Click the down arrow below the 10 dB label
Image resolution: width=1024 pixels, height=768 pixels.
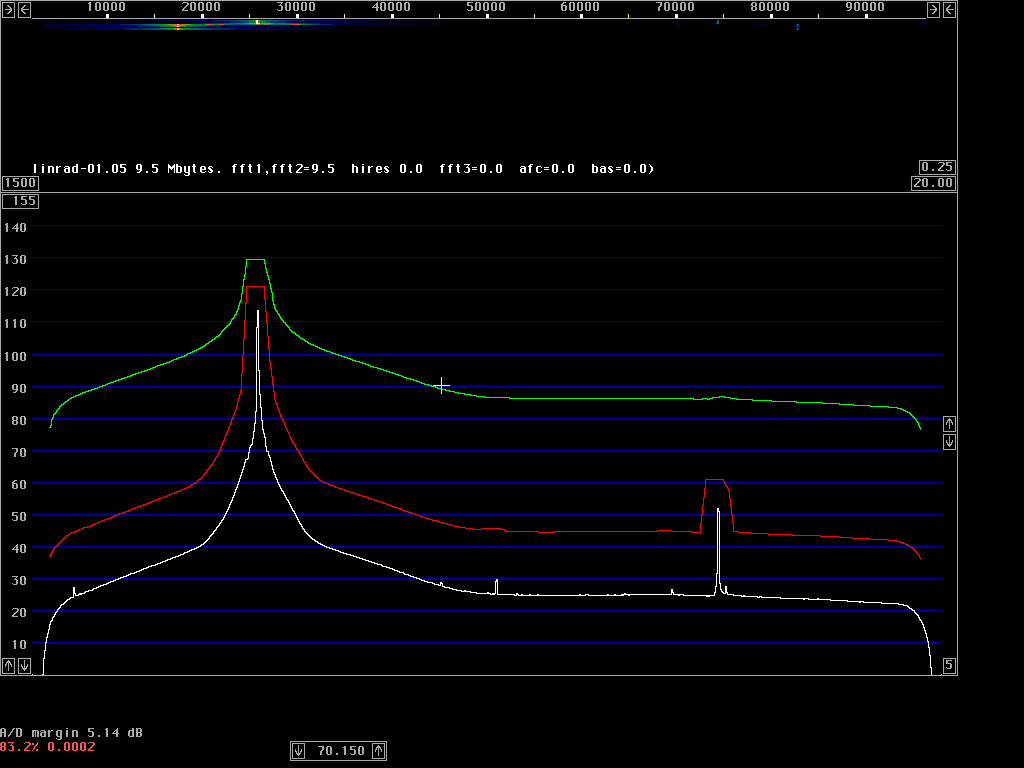coord(24,665)
